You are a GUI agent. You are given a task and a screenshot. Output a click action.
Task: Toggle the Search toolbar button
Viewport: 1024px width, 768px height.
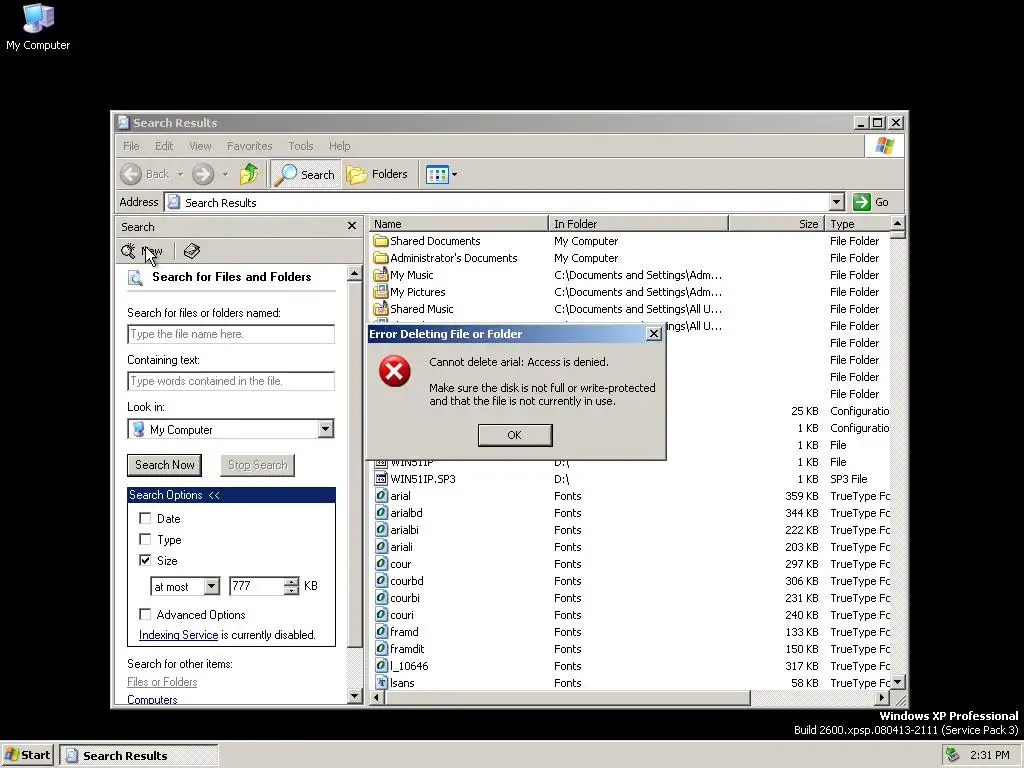(305, 174)
